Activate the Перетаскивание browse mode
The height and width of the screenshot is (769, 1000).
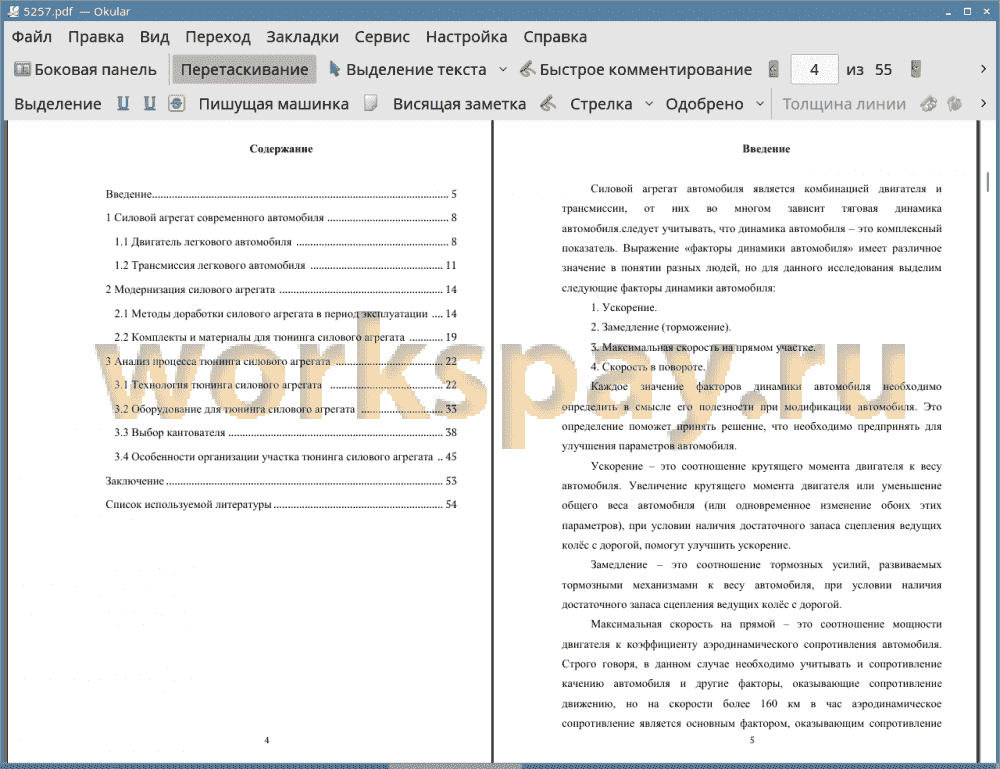pyautogui.click(x=244, y=70)
